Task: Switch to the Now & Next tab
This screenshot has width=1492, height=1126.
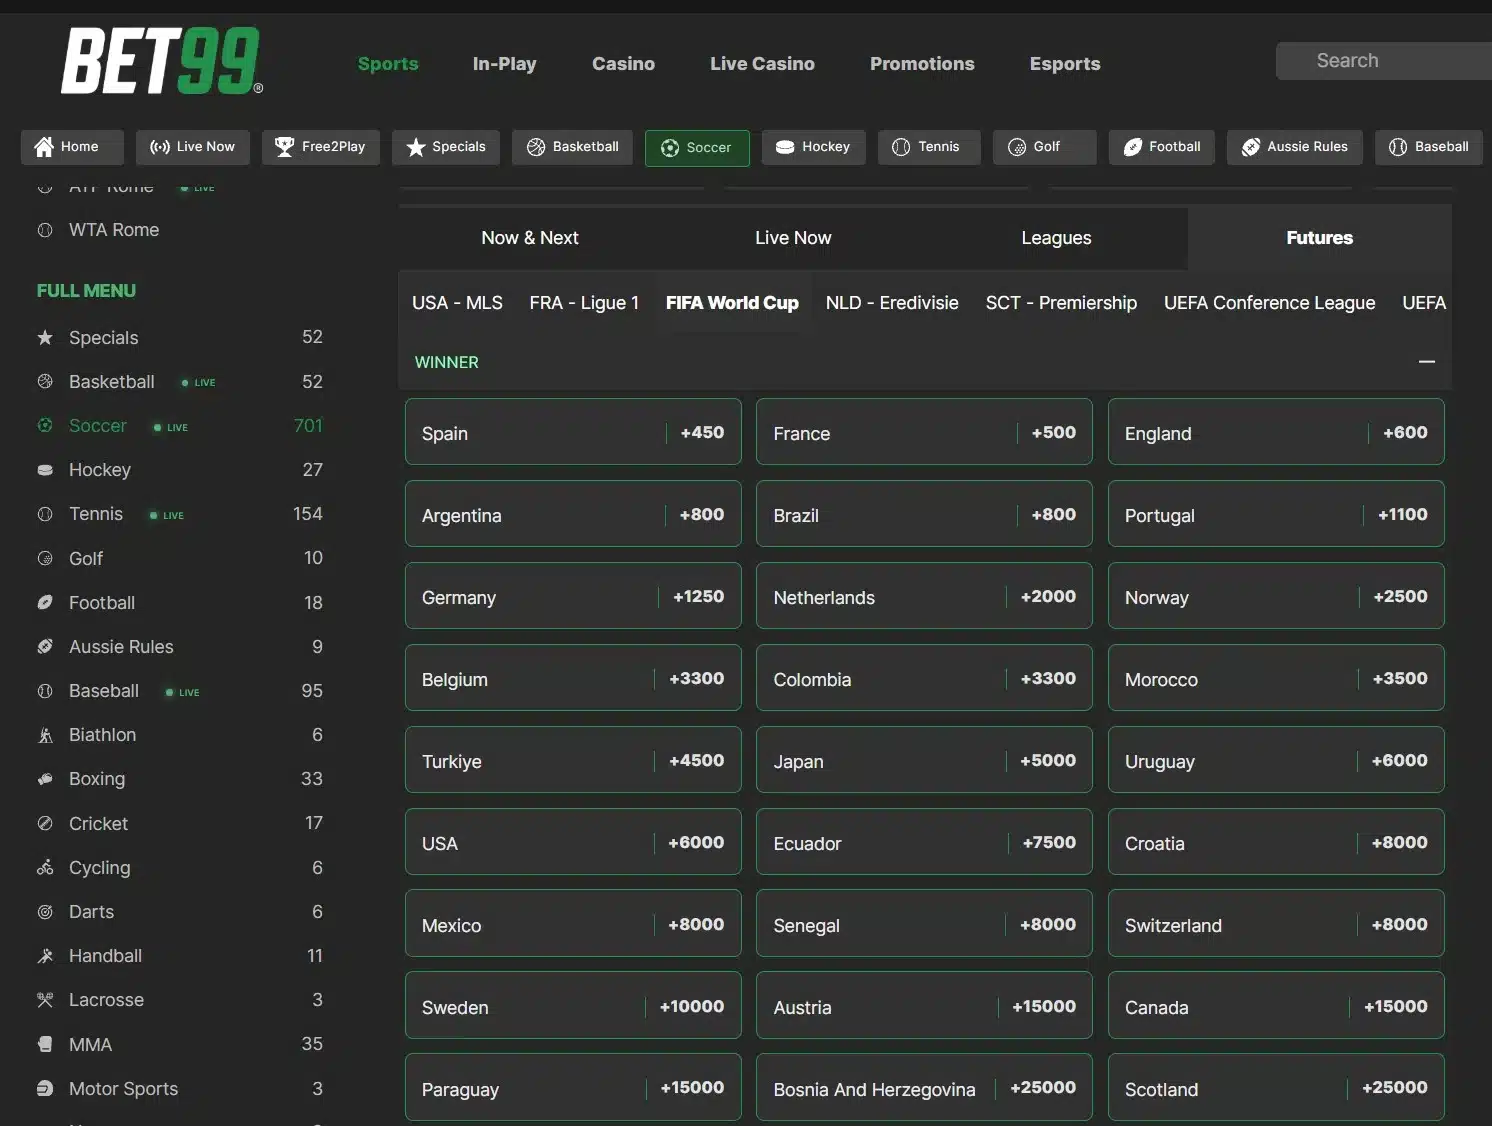Action: click(x=530, y=238)
